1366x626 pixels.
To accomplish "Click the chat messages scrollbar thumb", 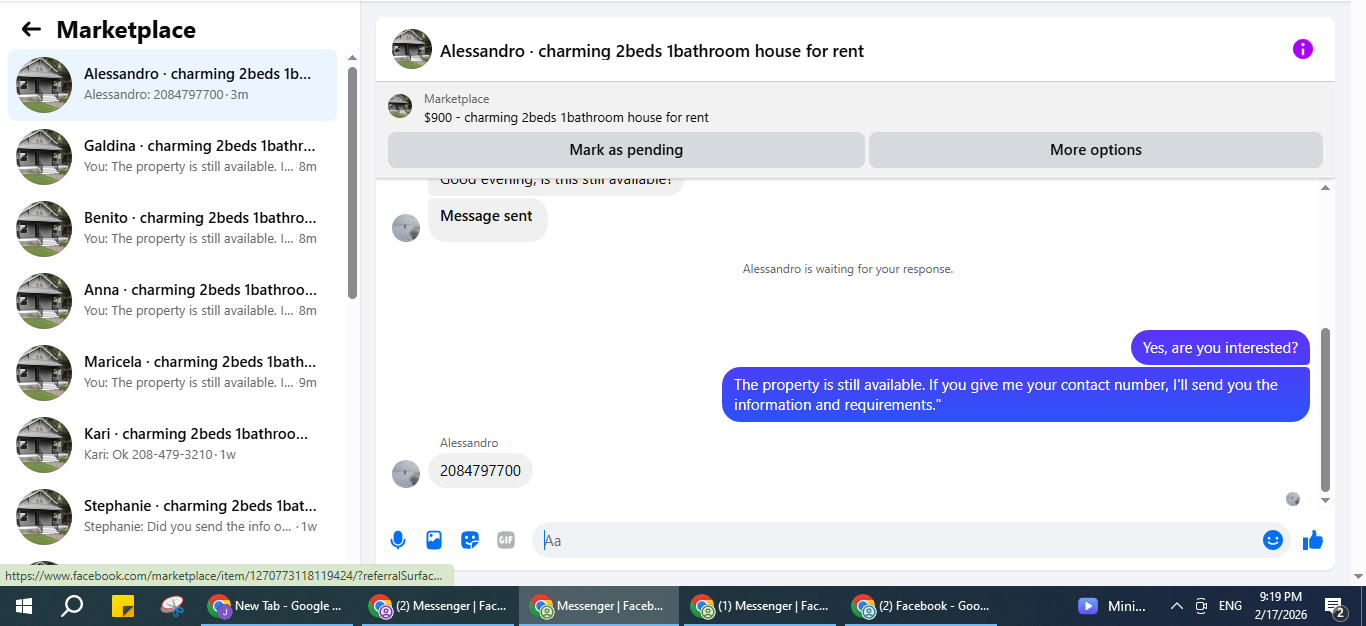I will coord(1326,410).
